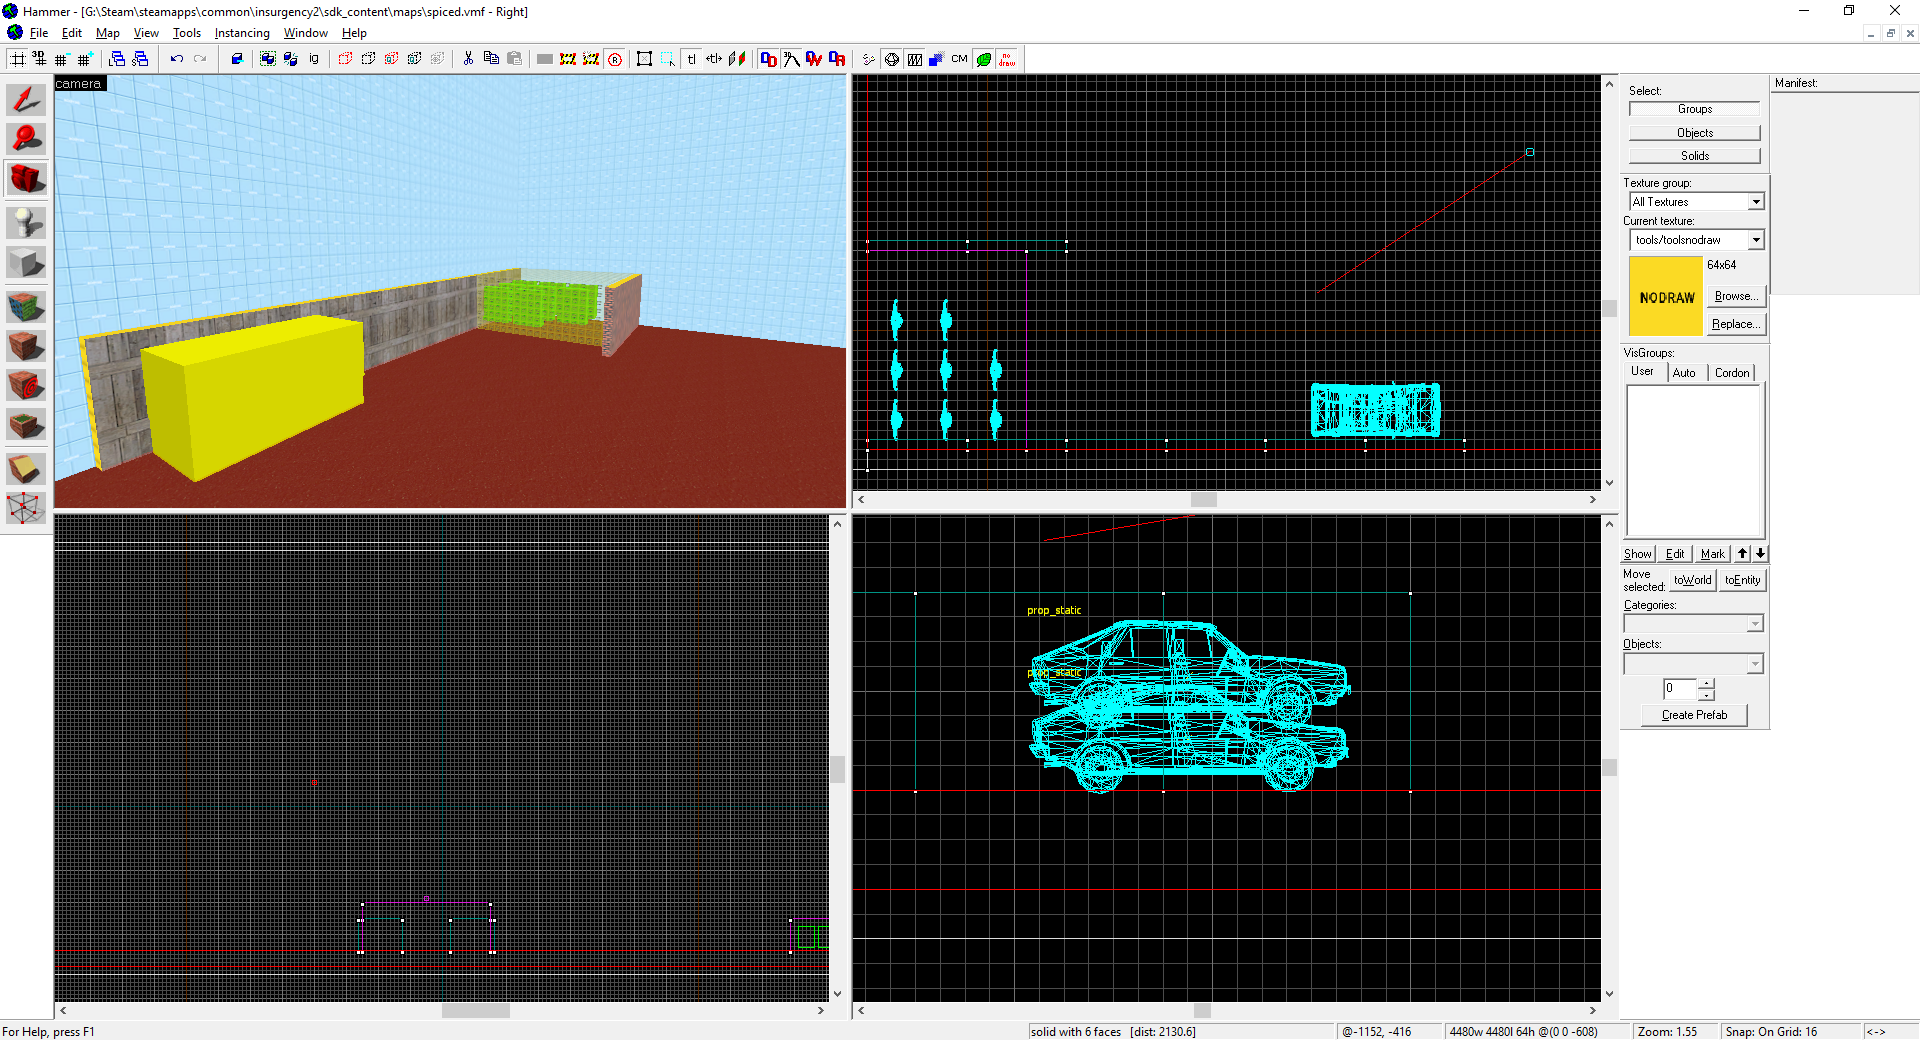Switch to the Auto VisGroups tab
This screenshot has height=1040, width=1920.
pos(1685,373)
